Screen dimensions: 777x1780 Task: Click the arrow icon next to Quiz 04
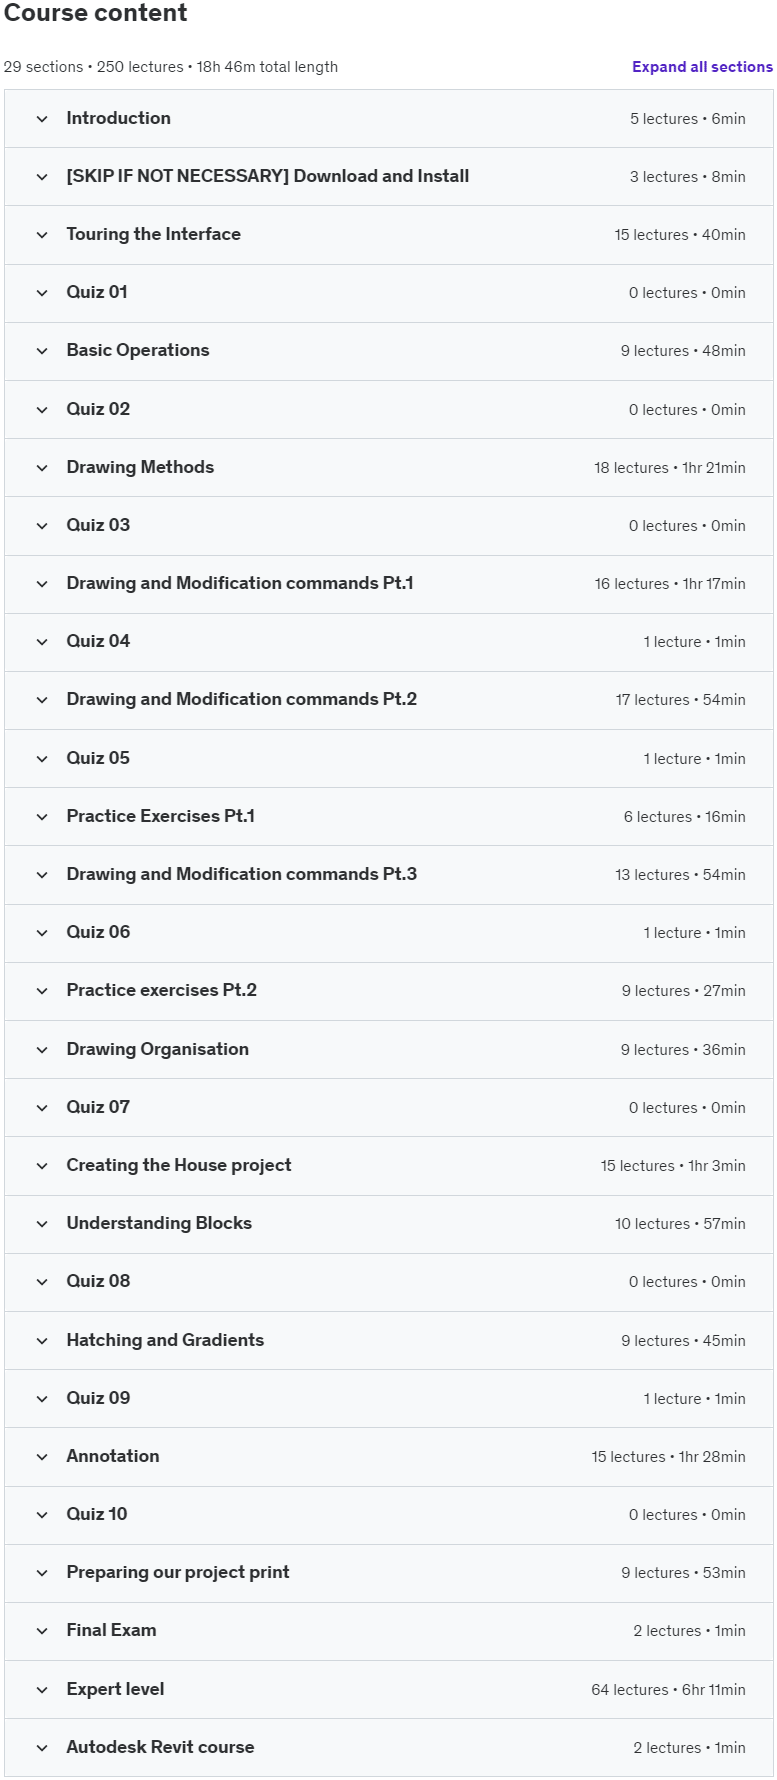click(42, 642)
